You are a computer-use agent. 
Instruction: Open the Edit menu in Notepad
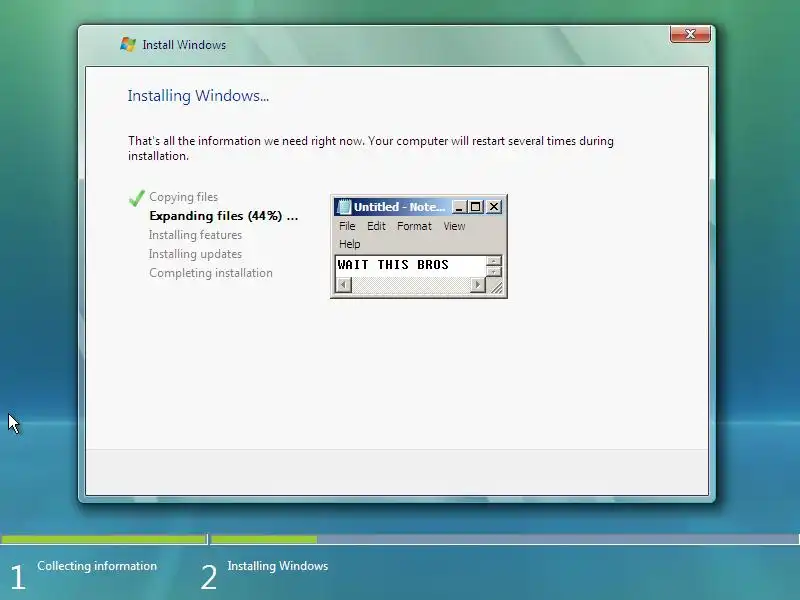(x=377, y=226)
